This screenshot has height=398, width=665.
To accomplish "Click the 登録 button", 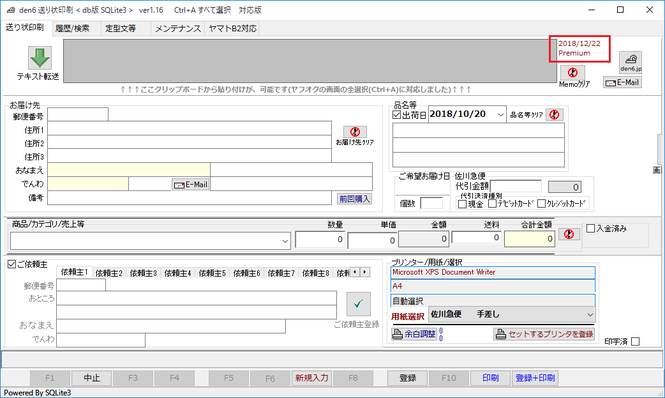I will [x=408, y=378].
